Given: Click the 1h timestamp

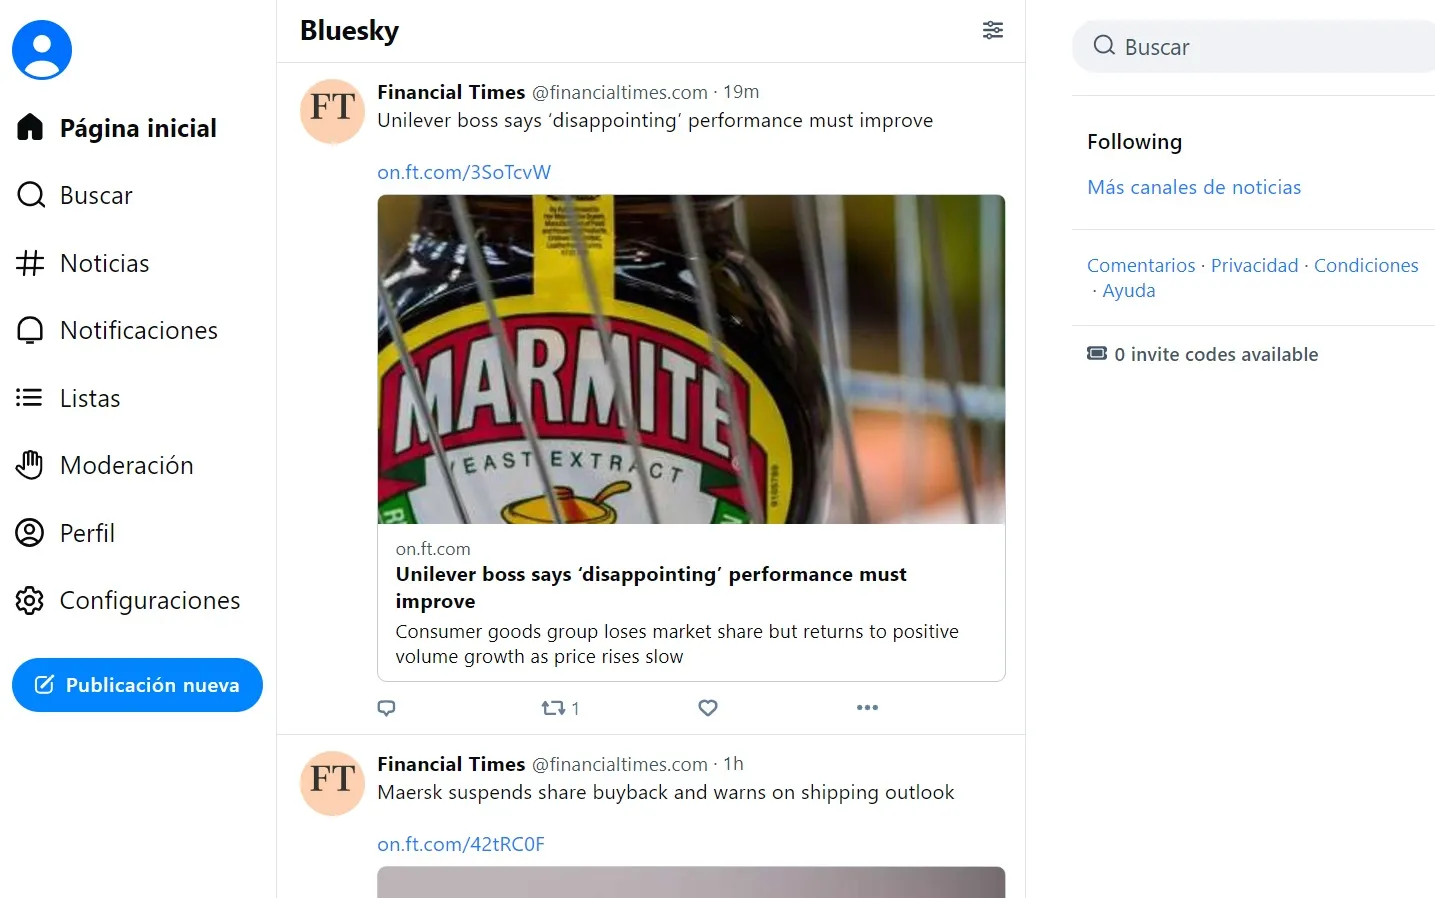Looking at the screenshot, I should [733, 764].
